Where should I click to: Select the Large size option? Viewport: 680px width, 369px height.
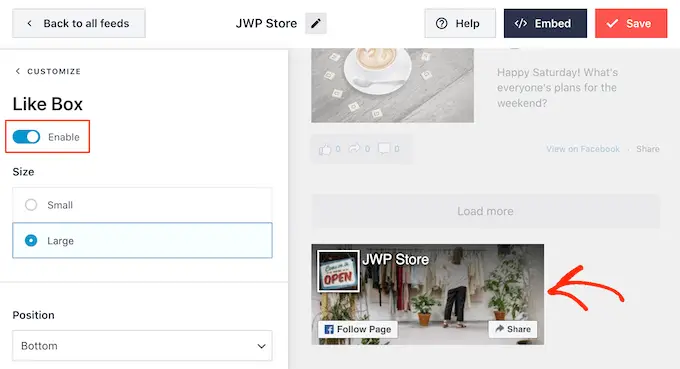142,240
